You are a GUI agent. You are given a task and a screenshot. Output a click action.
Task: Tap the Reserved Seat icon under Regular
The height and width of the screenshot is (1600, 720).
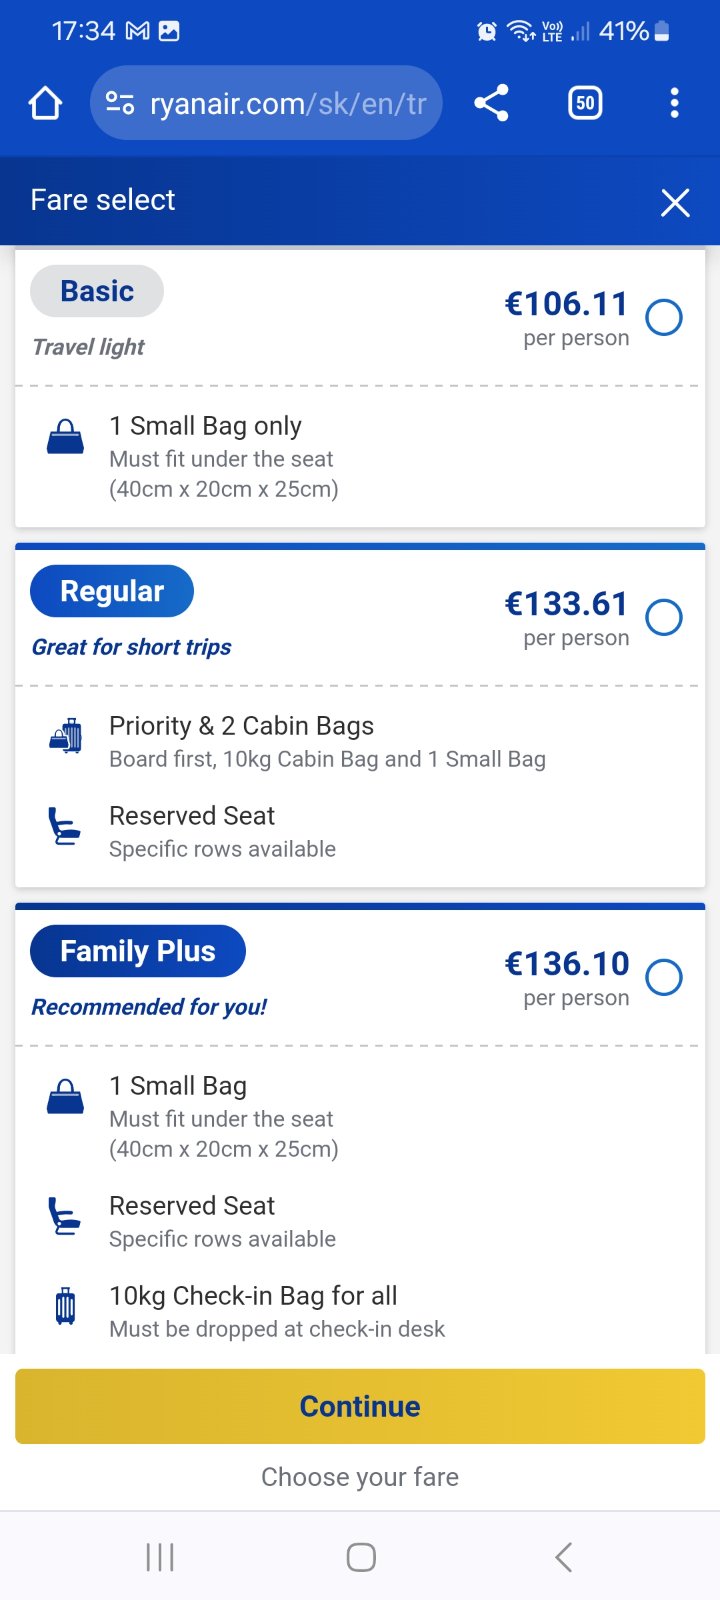(x=65, y=826)
